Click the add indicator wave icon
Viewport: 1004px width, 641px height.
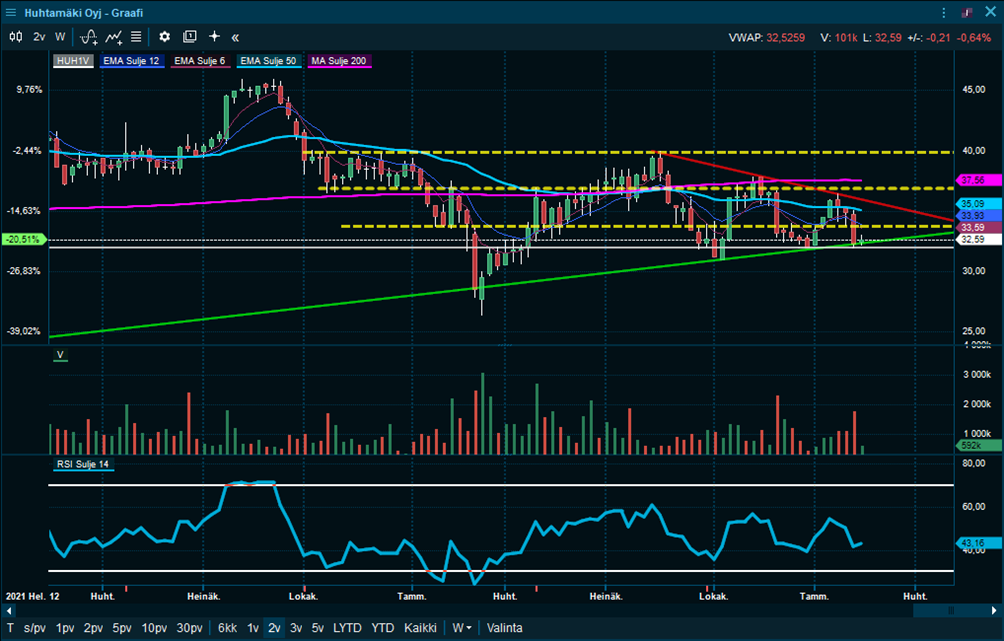(88, 36)
